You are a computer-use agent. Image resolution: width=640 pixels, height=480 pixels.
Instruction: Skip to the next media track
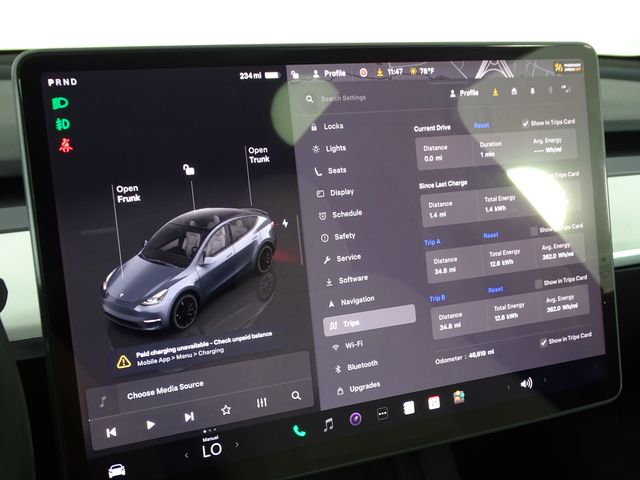pyautogui.click(x=189, y=417)
